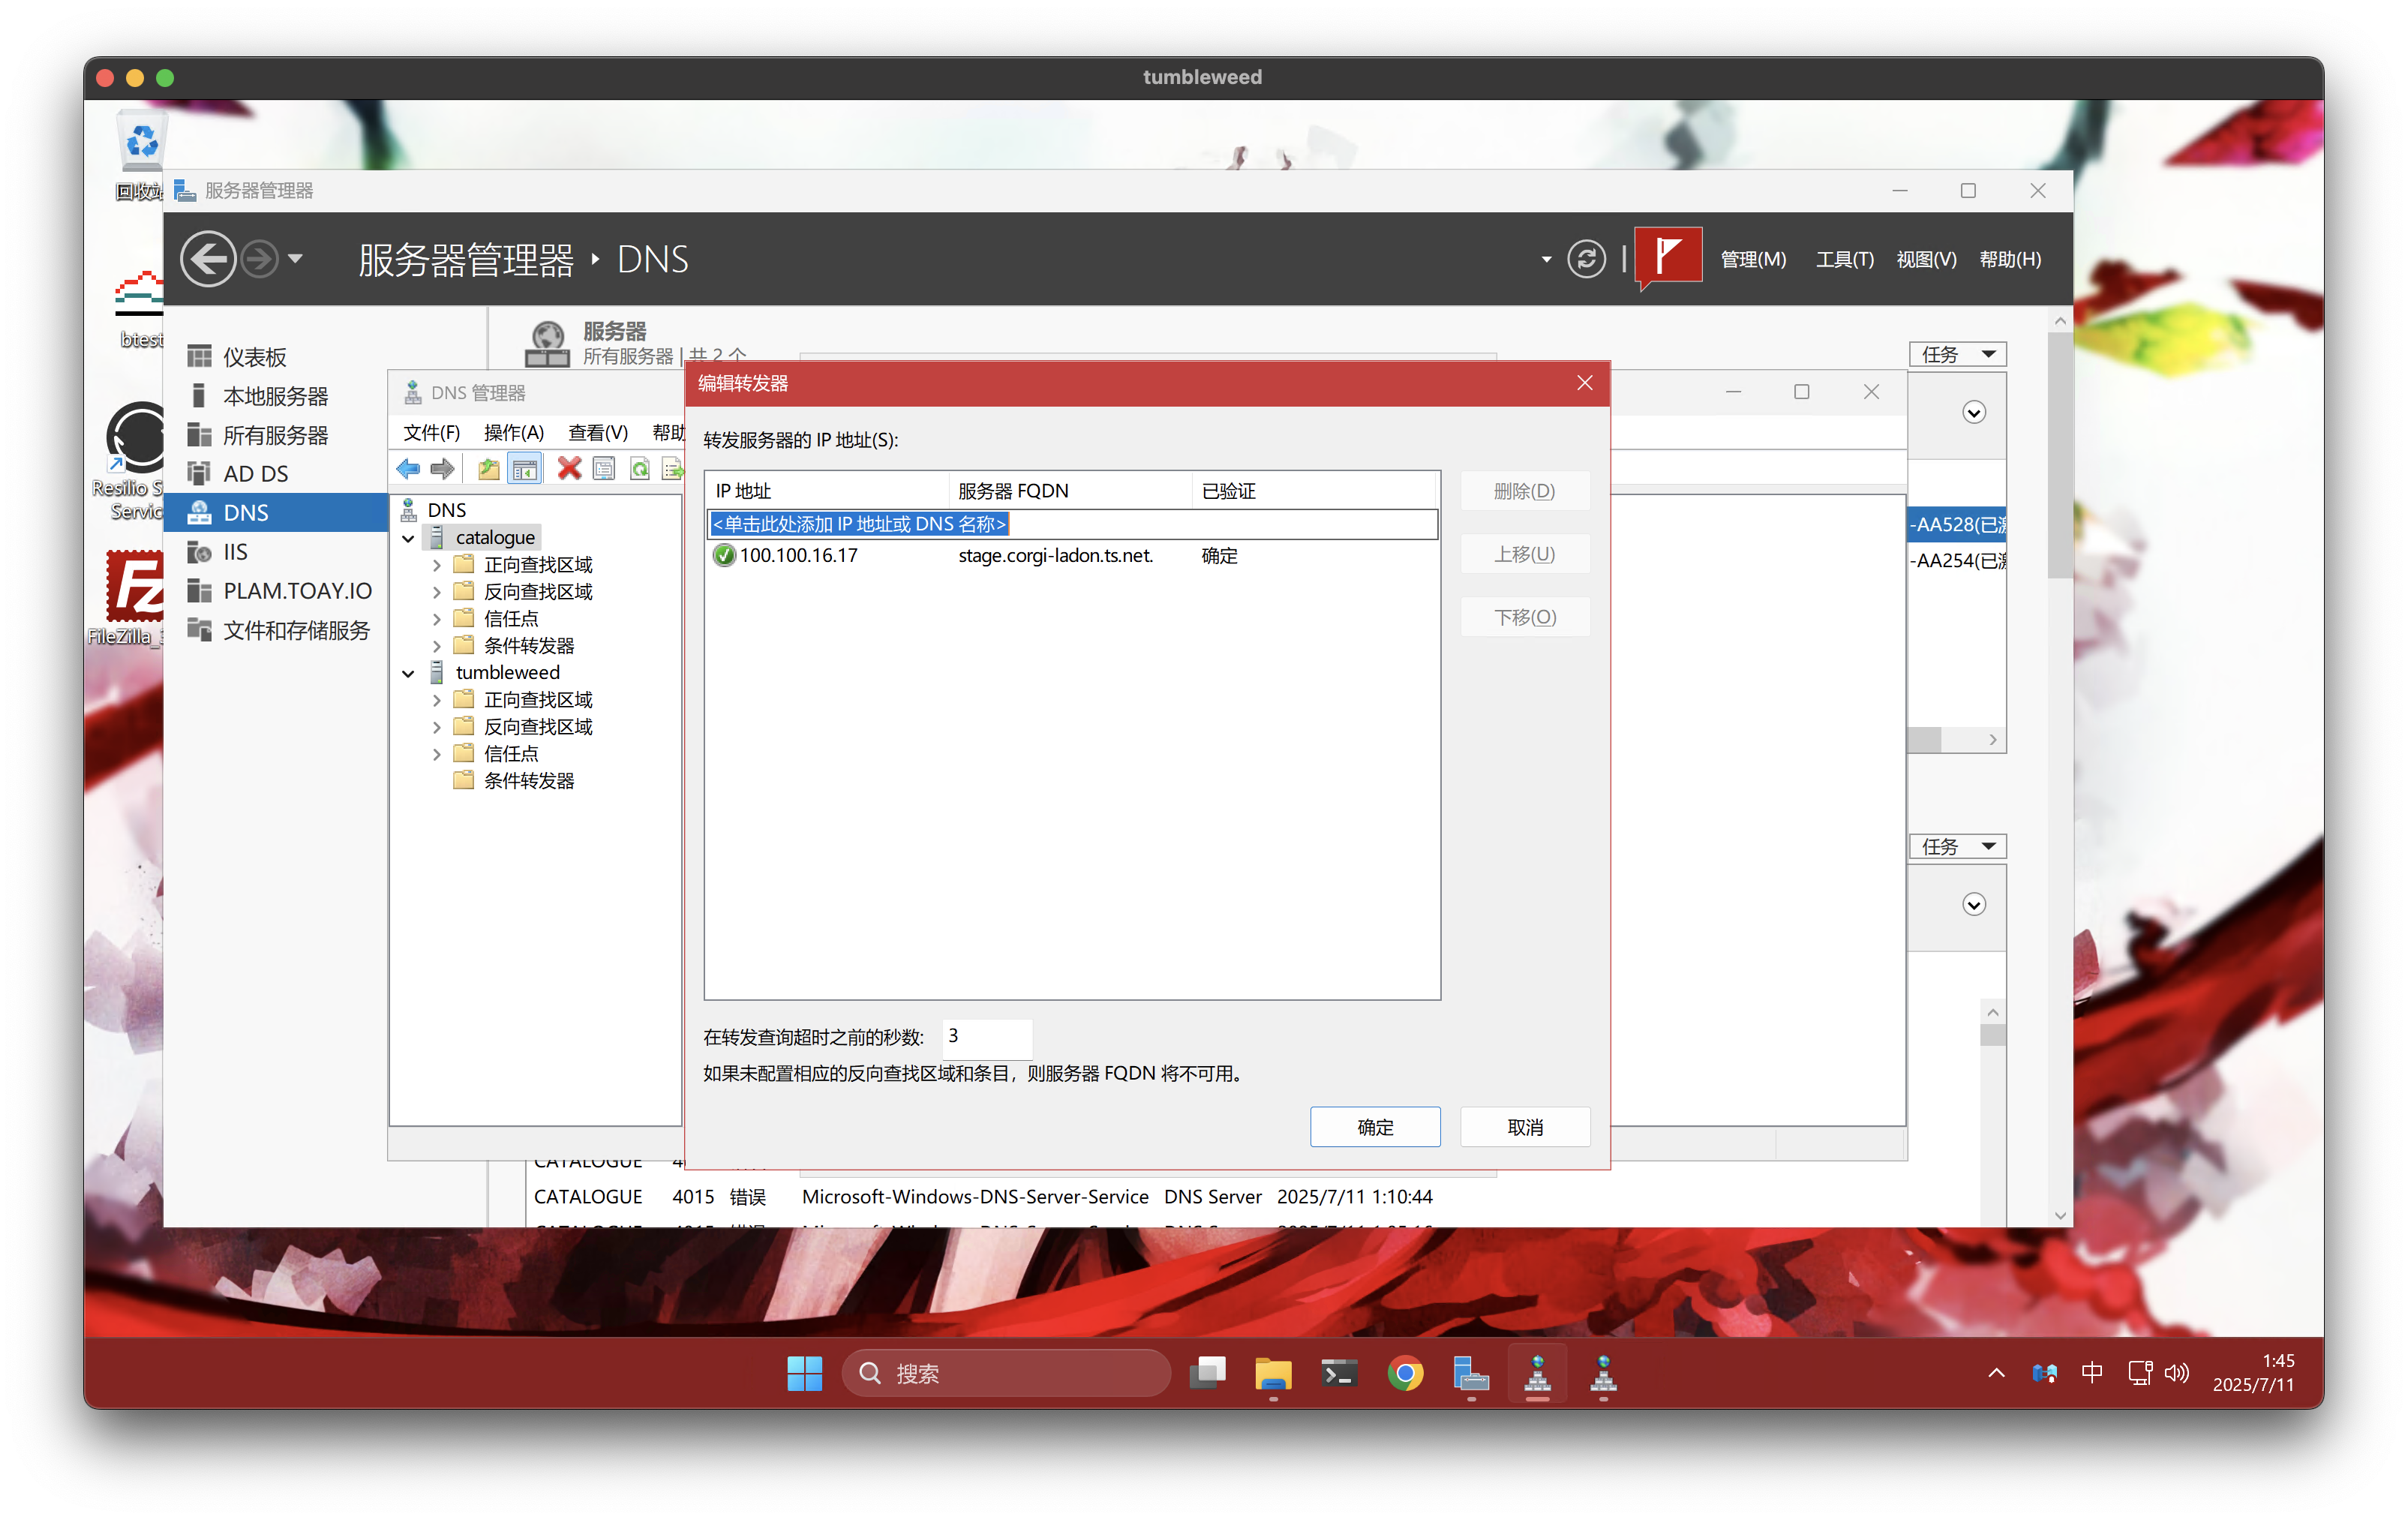Open the upper 任务 dropdown
Screen dimensions: 2408x1520
point(1957,355)
